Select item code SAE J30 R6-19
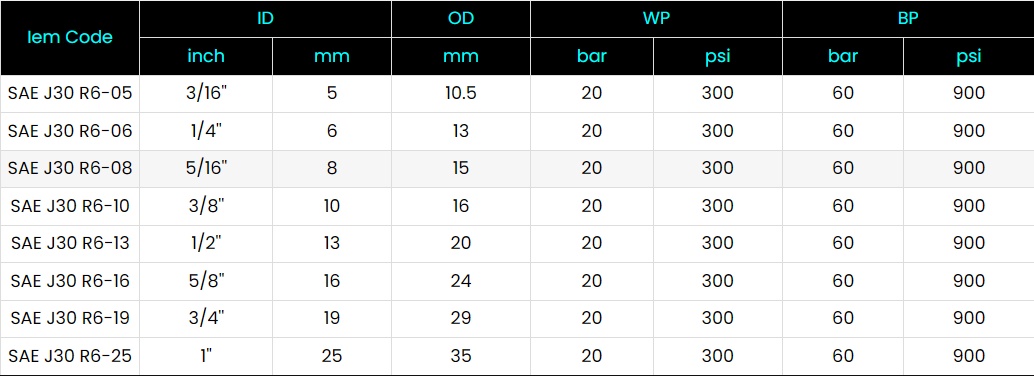Viewport: 1034px width, 376px height. tap(70, 319)
